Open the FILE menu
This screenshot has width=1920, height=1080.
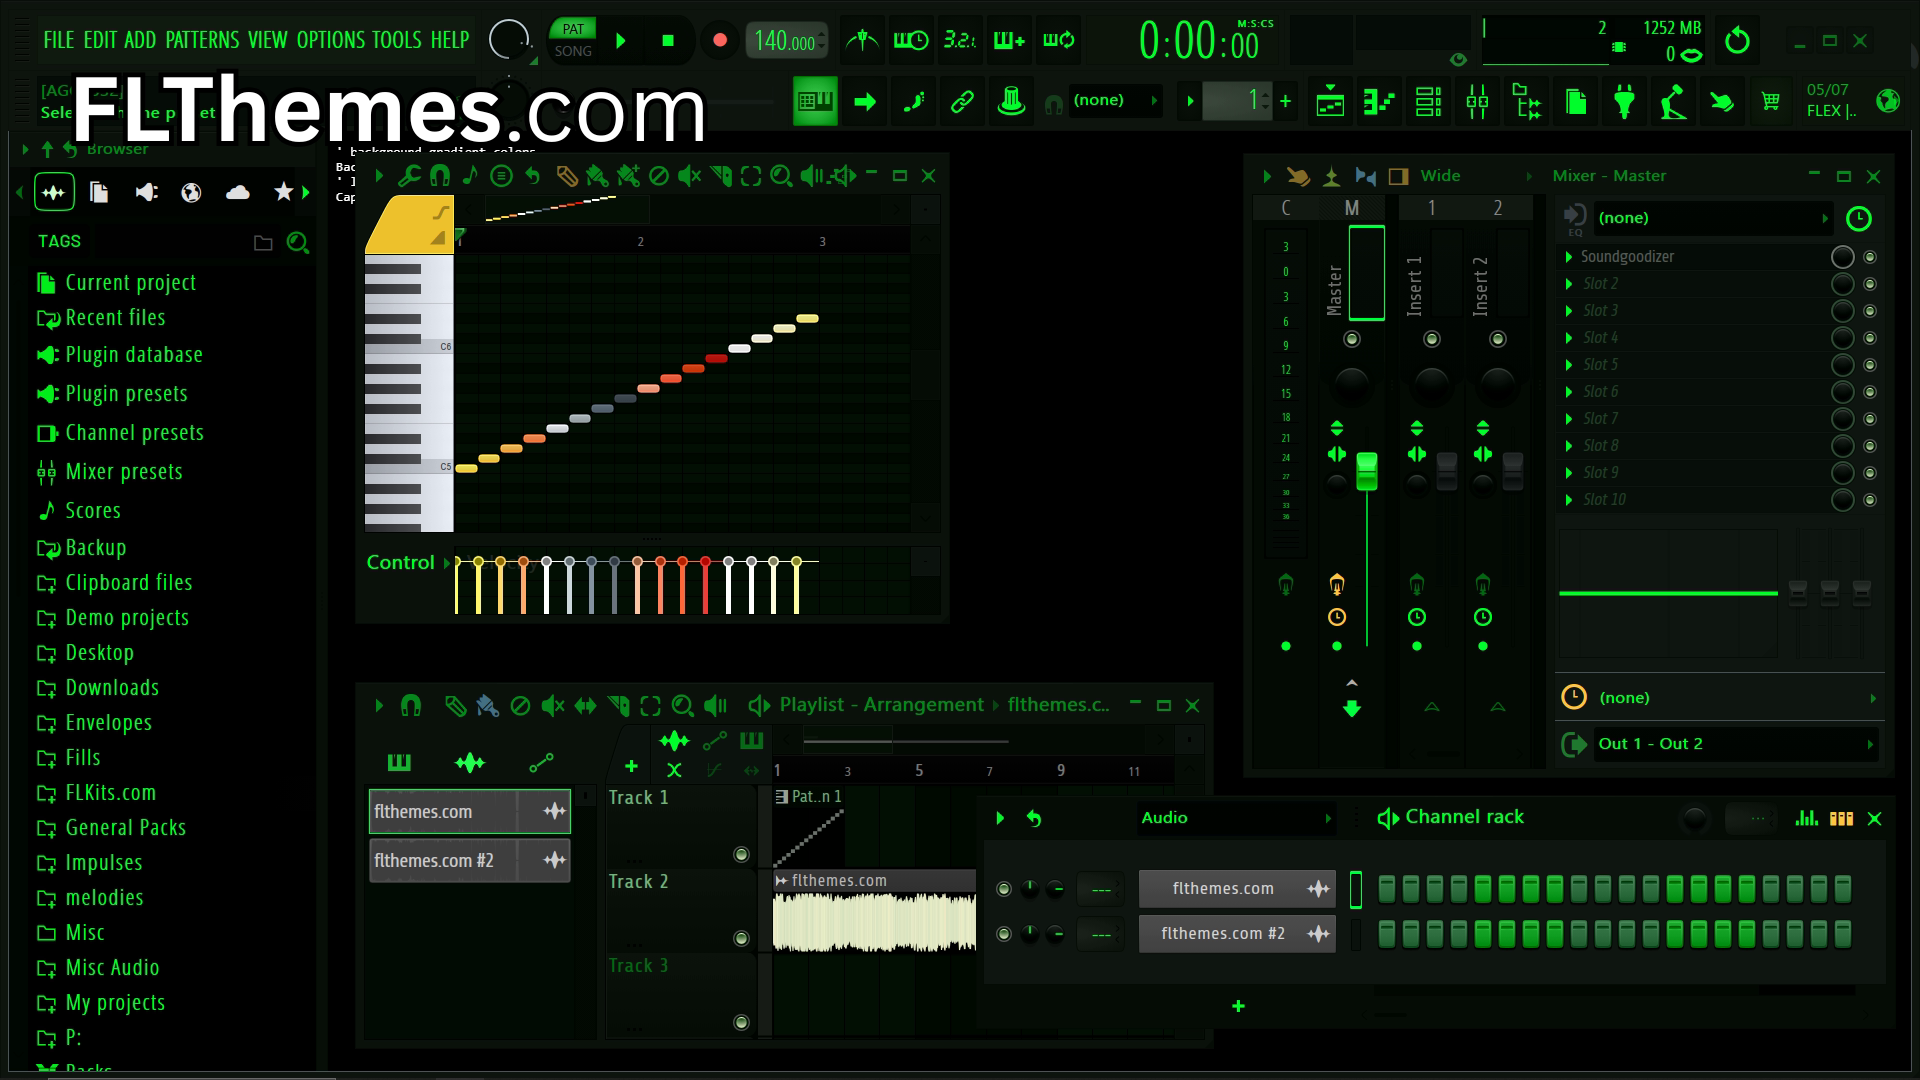pos(58,40)
